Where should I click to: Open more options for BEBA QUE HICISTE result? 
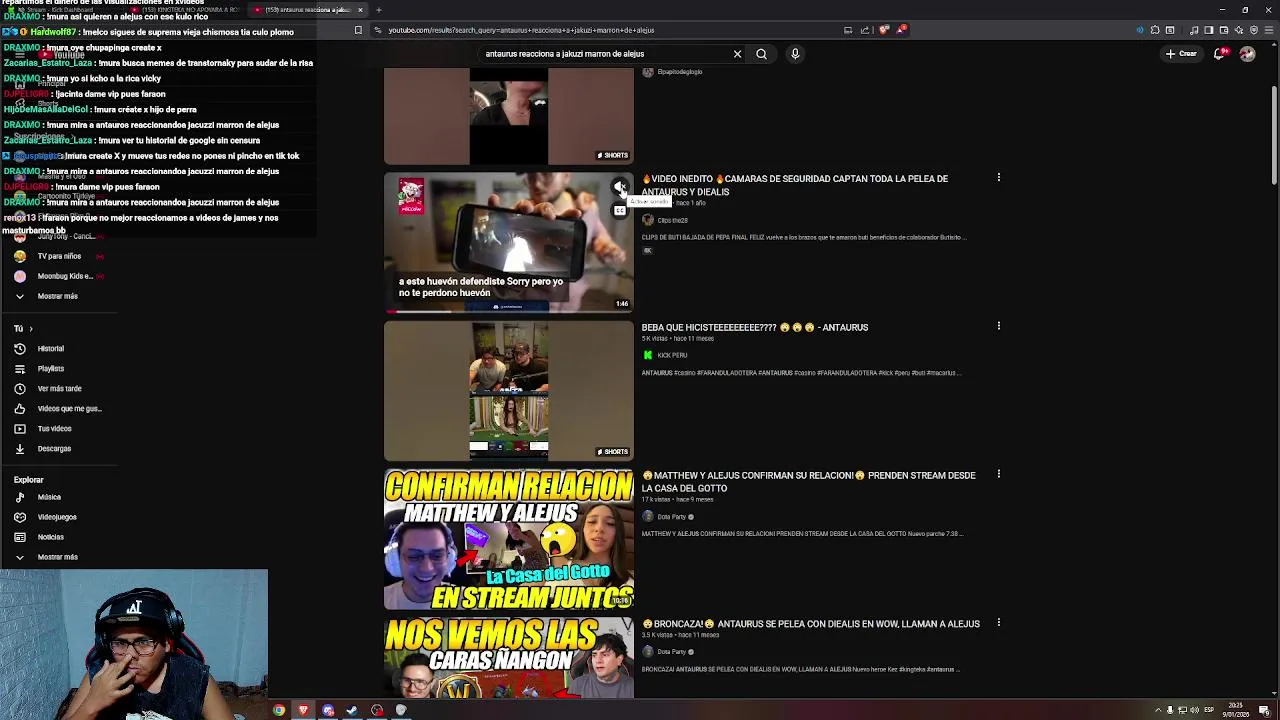[998, 326]
